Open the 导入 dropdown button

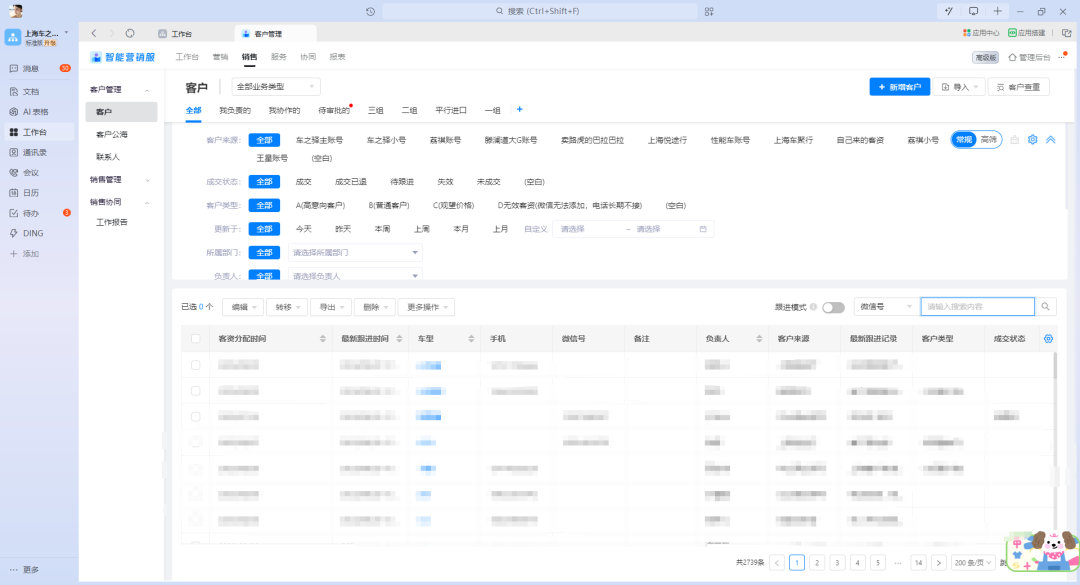[x=959, y=87]
